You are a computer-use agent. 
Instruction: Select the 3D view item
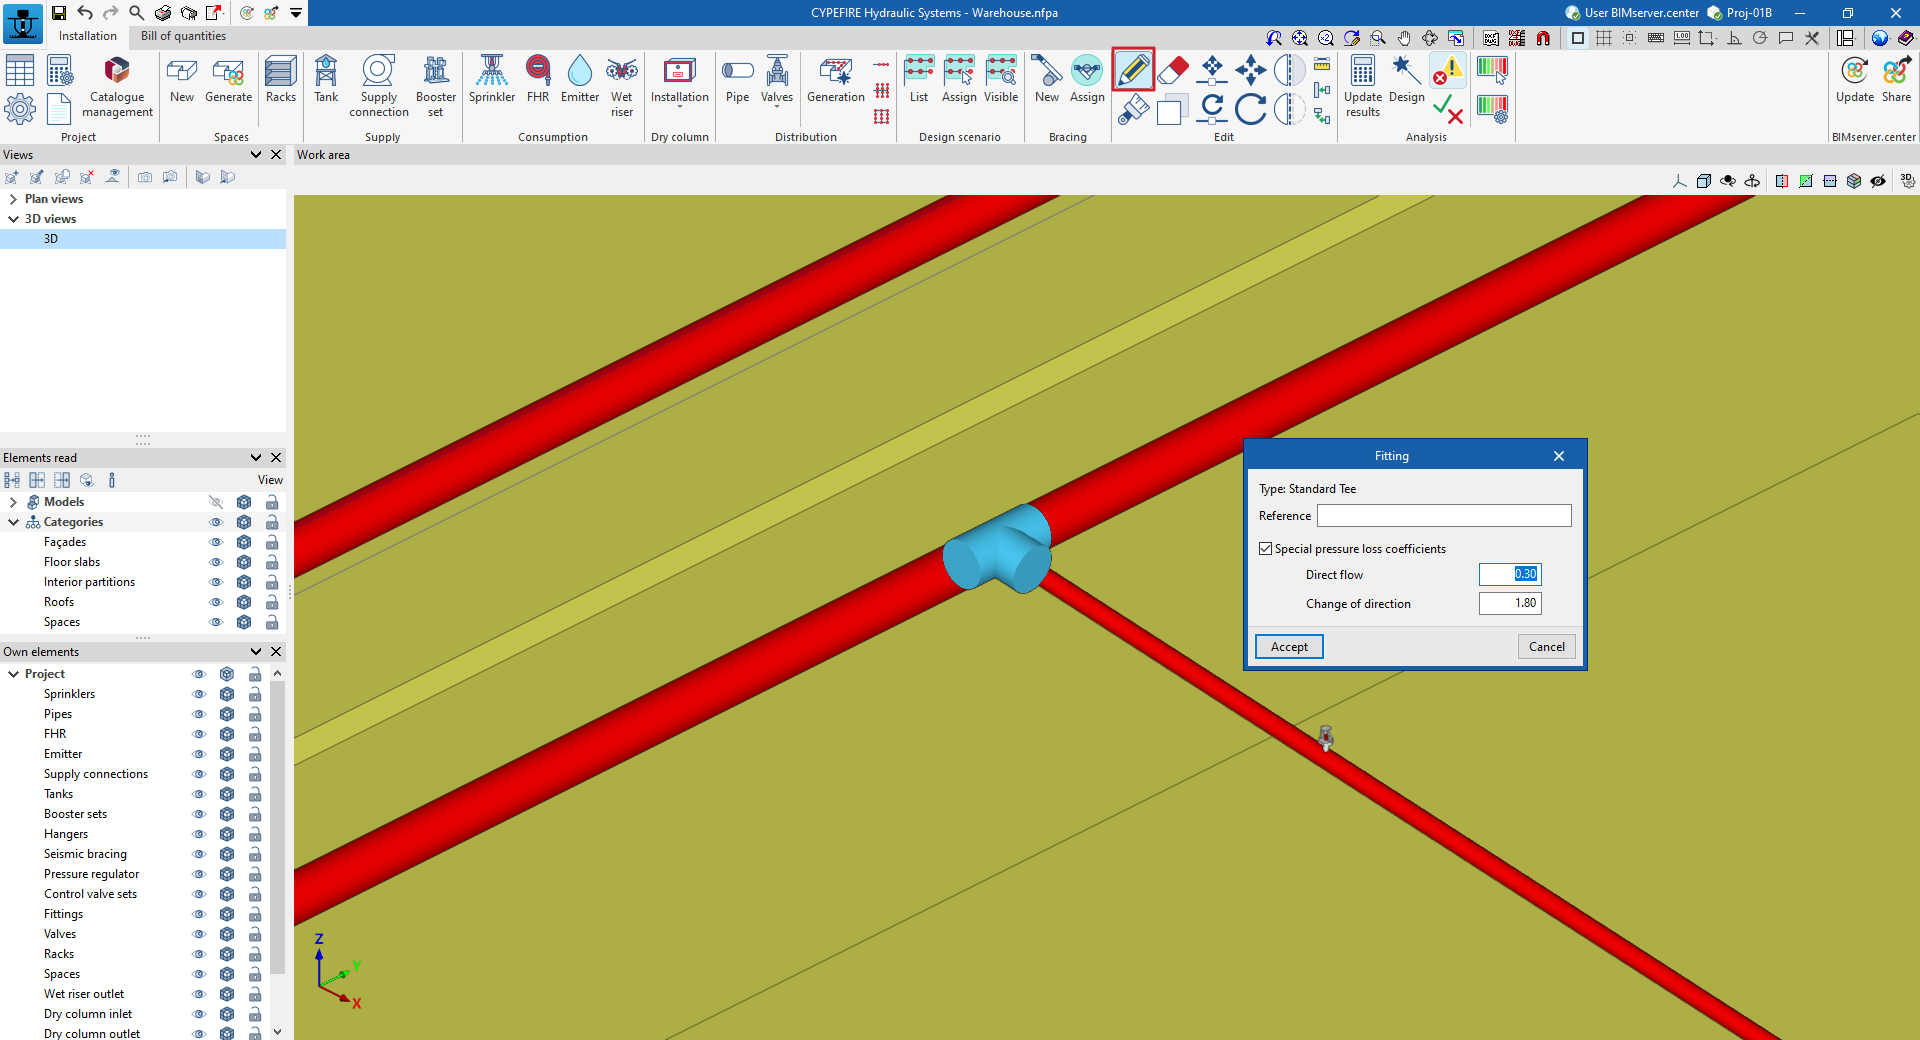coord(143,239)
